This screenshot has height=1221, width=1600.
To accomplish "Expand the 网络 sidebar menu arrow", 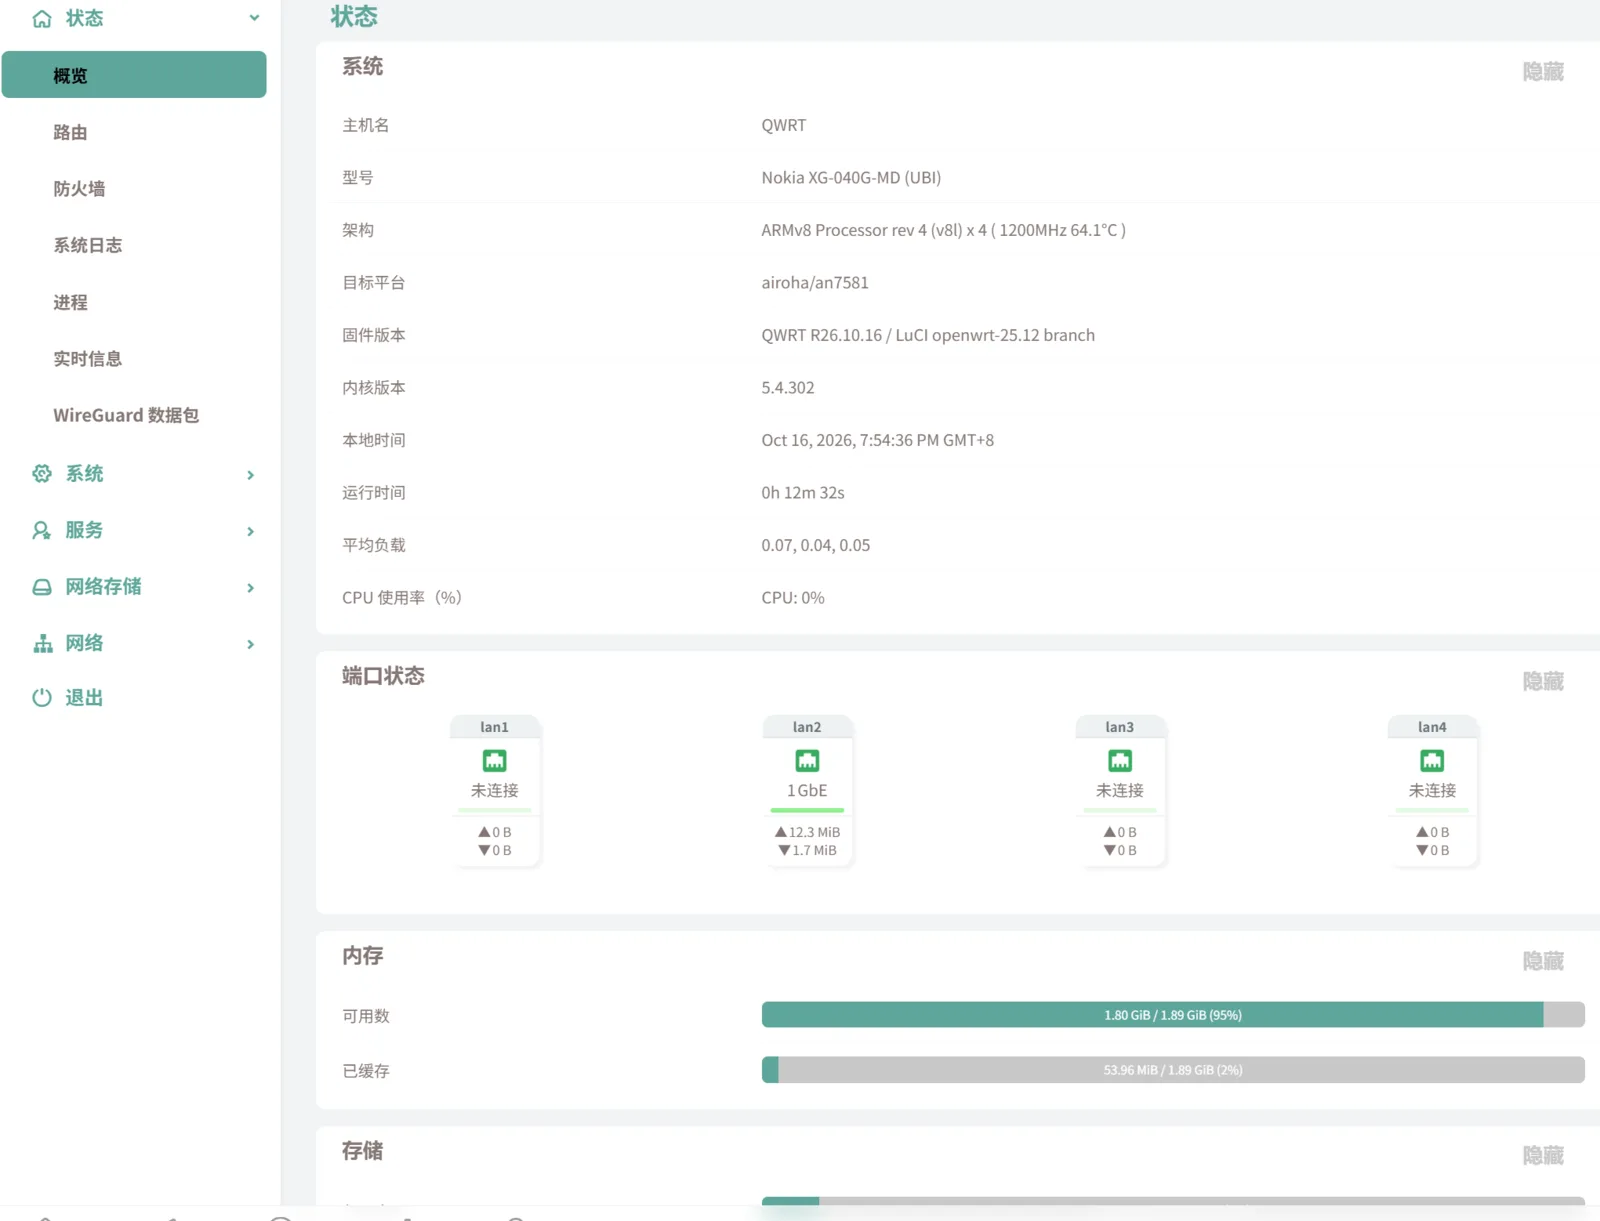I will tap(251, 645).
